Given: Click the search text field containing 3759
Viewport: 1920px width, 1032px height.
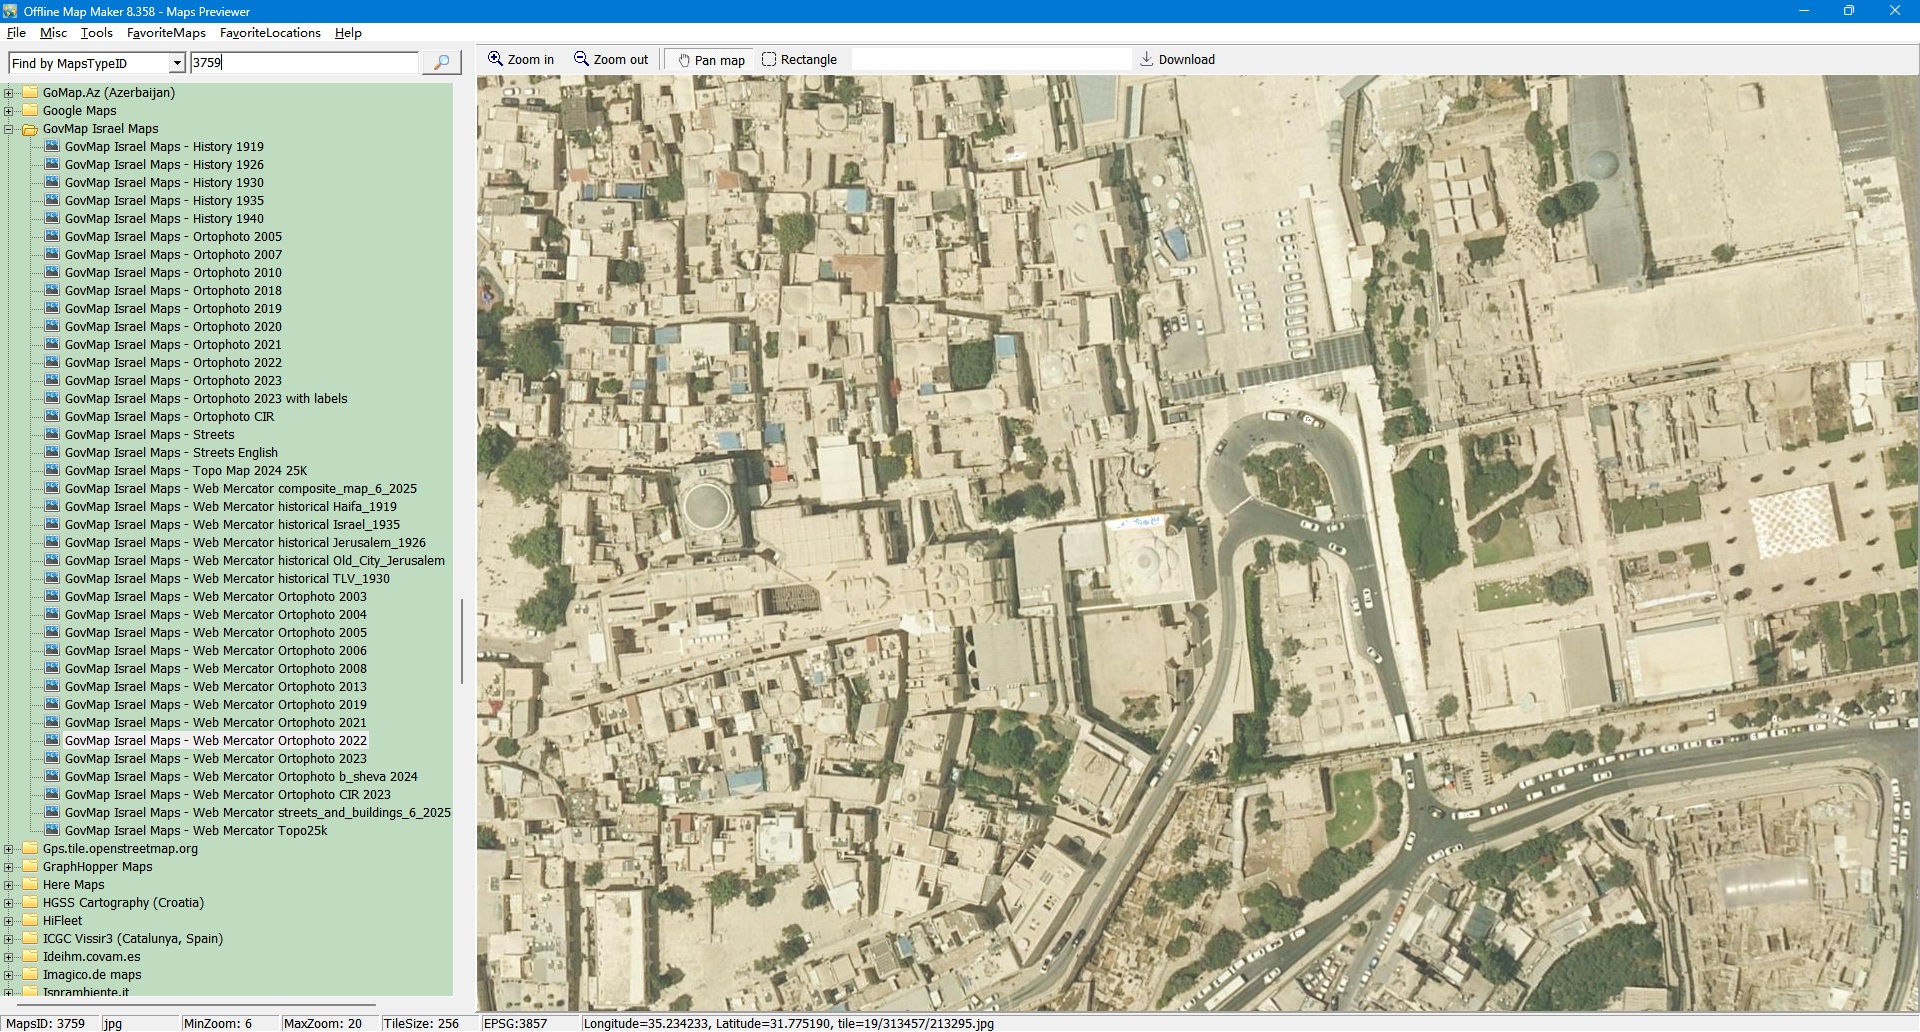Looking at the screenshot, I should [x=304, y=63].
